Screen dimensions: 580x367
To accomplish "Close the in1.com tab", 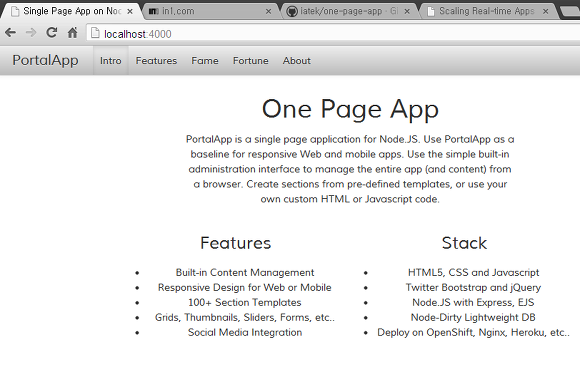I will click(269, 11).
